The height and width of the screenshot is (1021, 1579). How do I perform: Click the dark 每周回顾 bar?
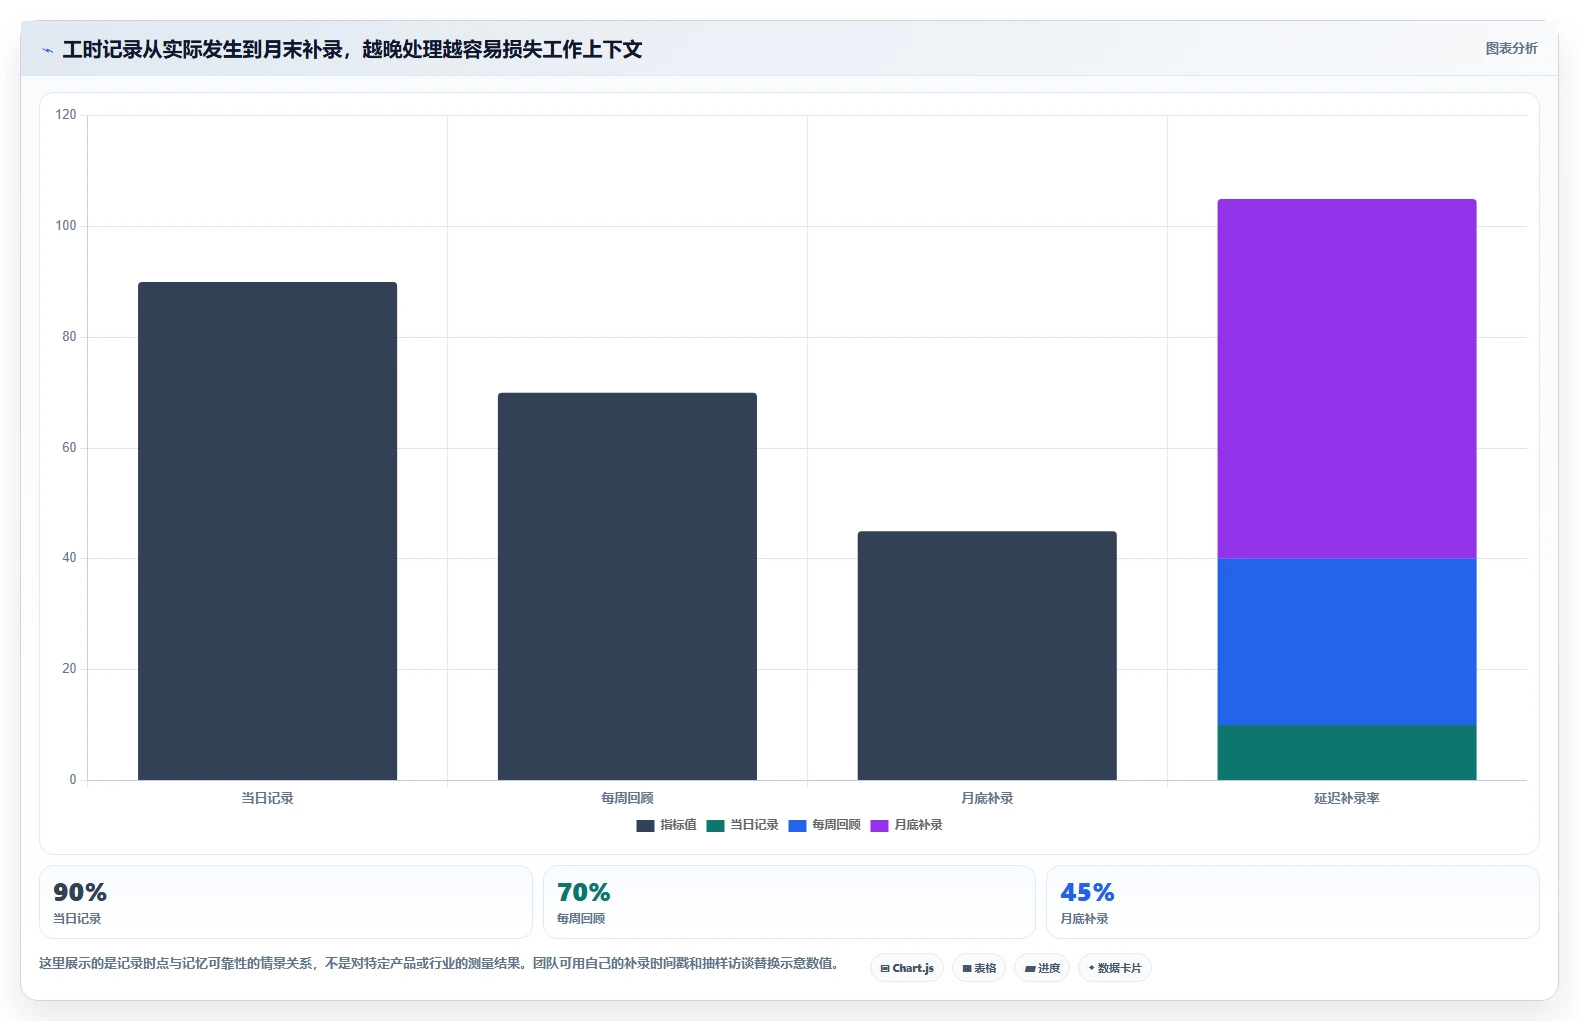pos(627,586)
